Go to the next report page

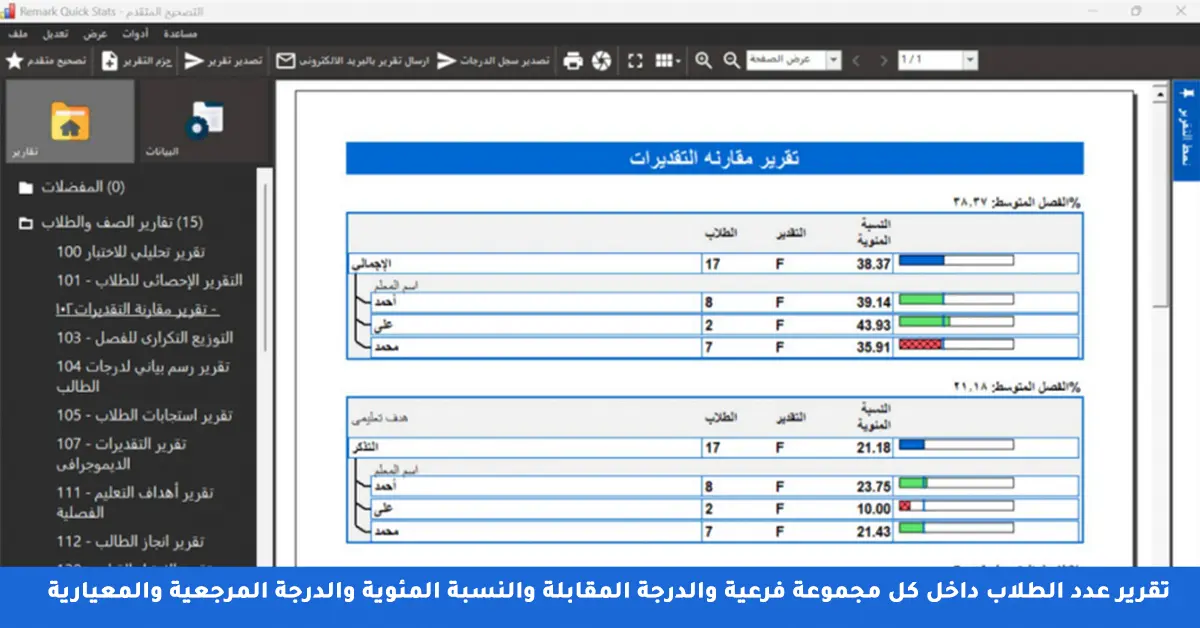pyautogui.click(x=883, y=61)
